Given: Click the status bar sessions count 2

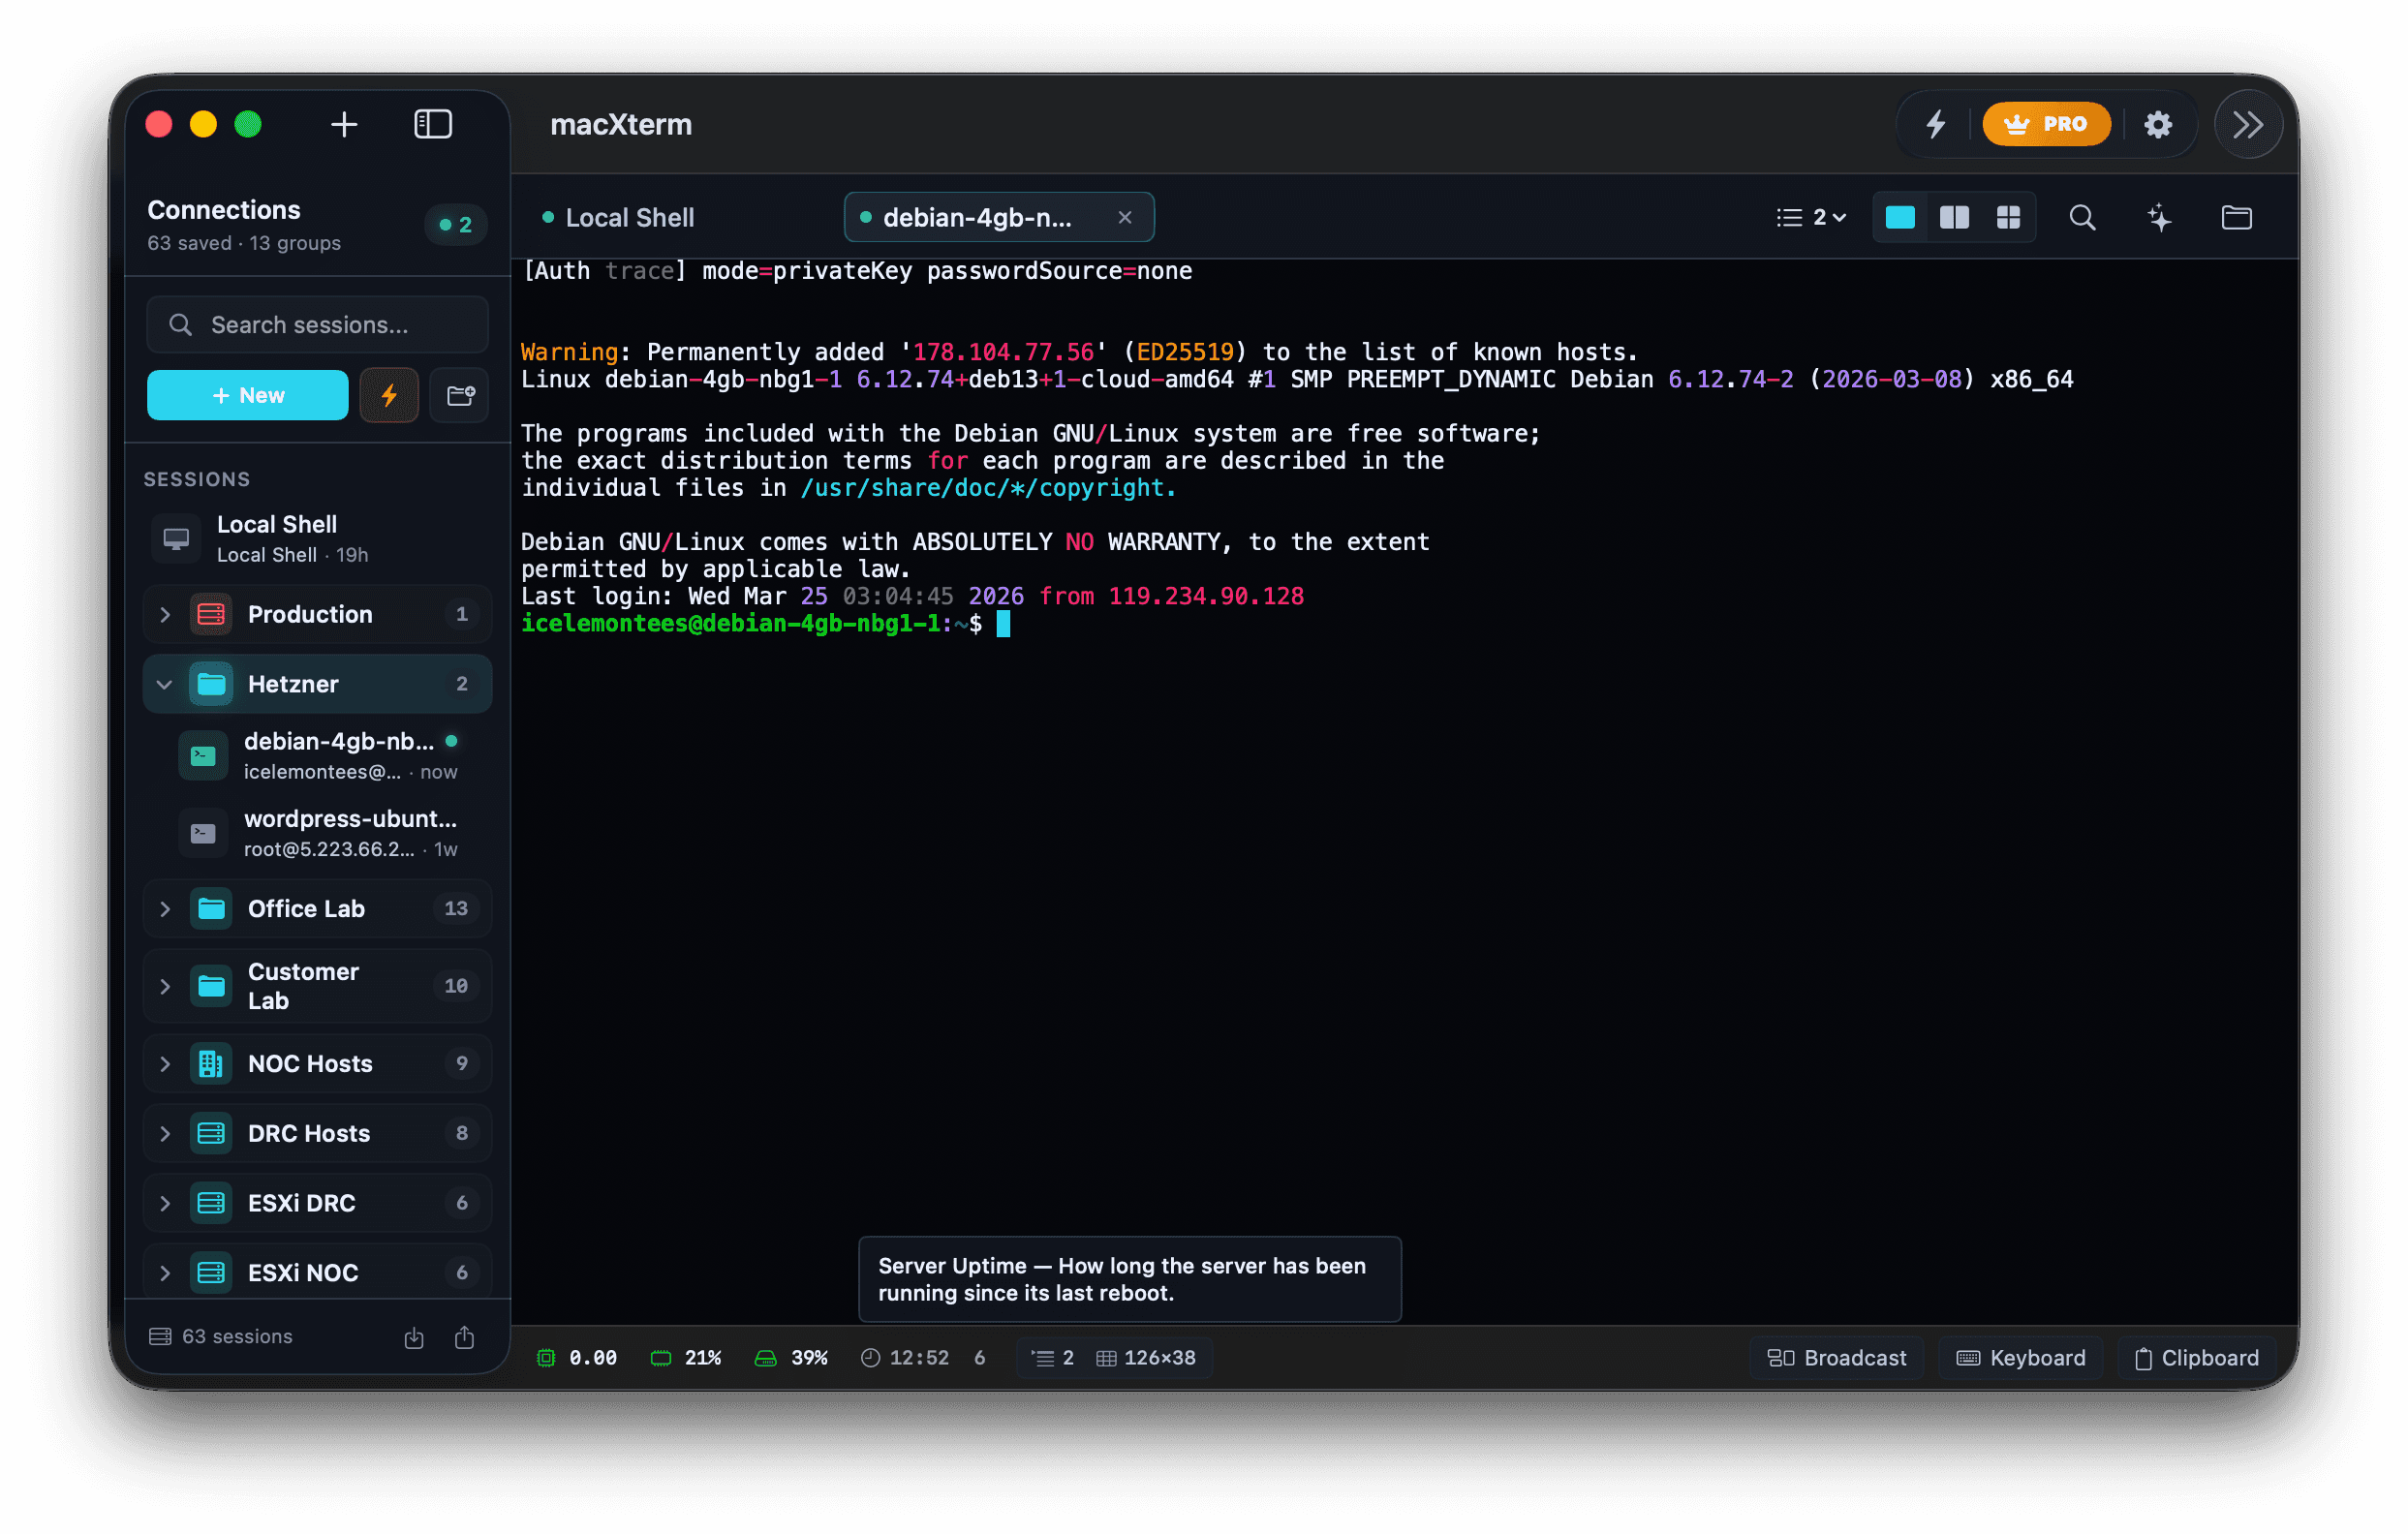Looking at the screenshot, I should click(1053, 1357).
